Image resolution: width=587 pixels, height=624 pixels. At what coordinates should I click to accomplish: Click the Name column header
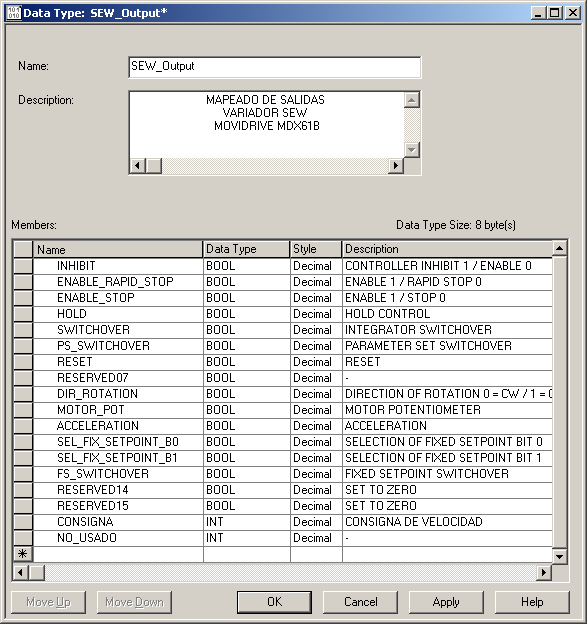(118, 249)
